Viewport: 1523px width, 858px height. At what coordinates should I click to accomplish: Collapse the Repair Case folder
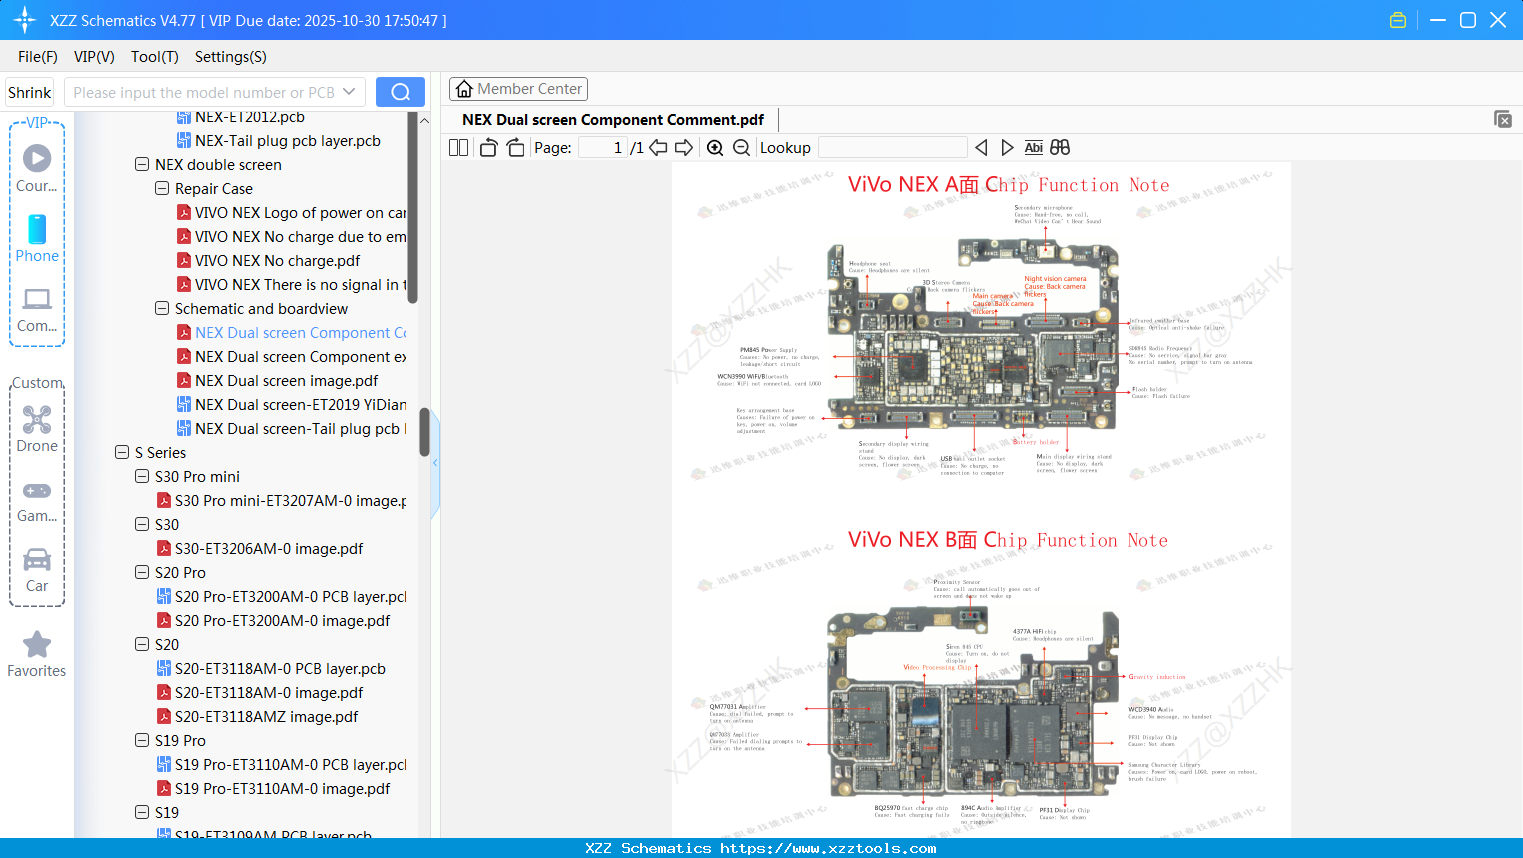tap(161, 188)
